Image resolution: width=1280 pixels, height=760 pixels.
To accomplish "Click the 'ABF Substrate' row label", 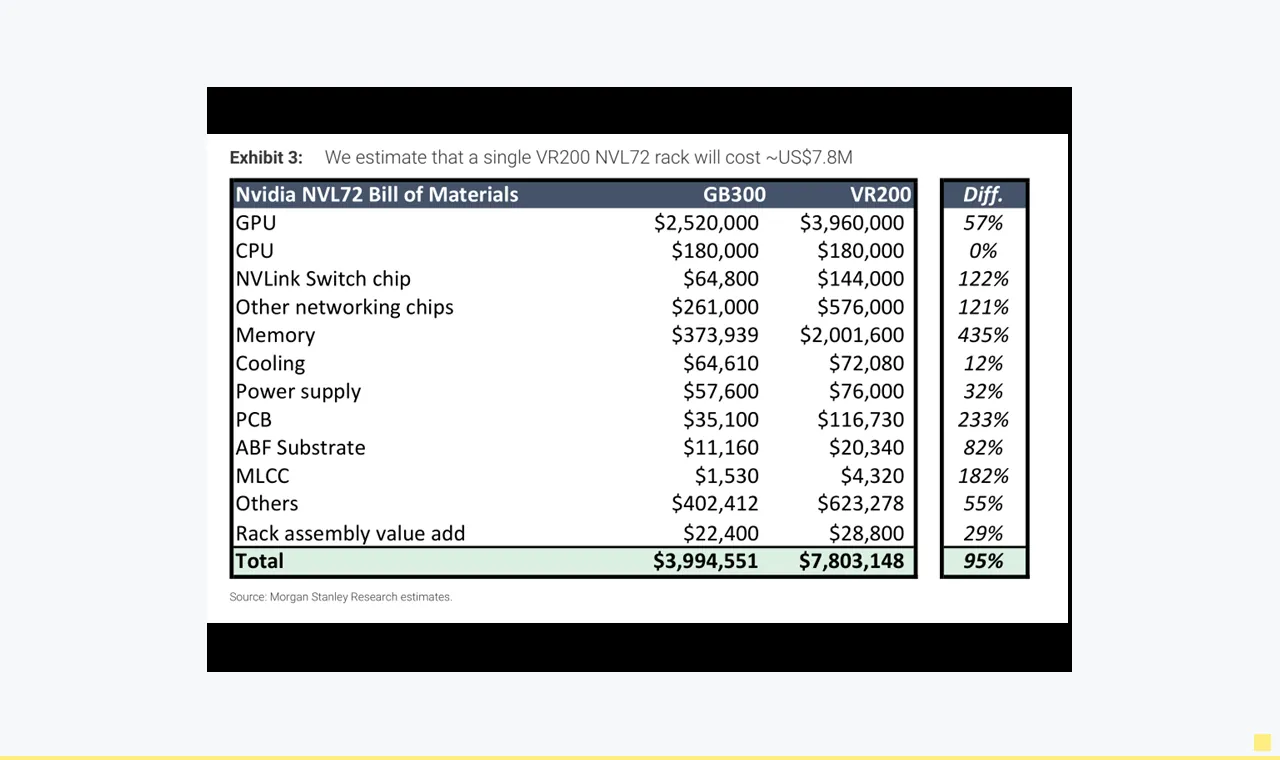I will coord(301,447).
